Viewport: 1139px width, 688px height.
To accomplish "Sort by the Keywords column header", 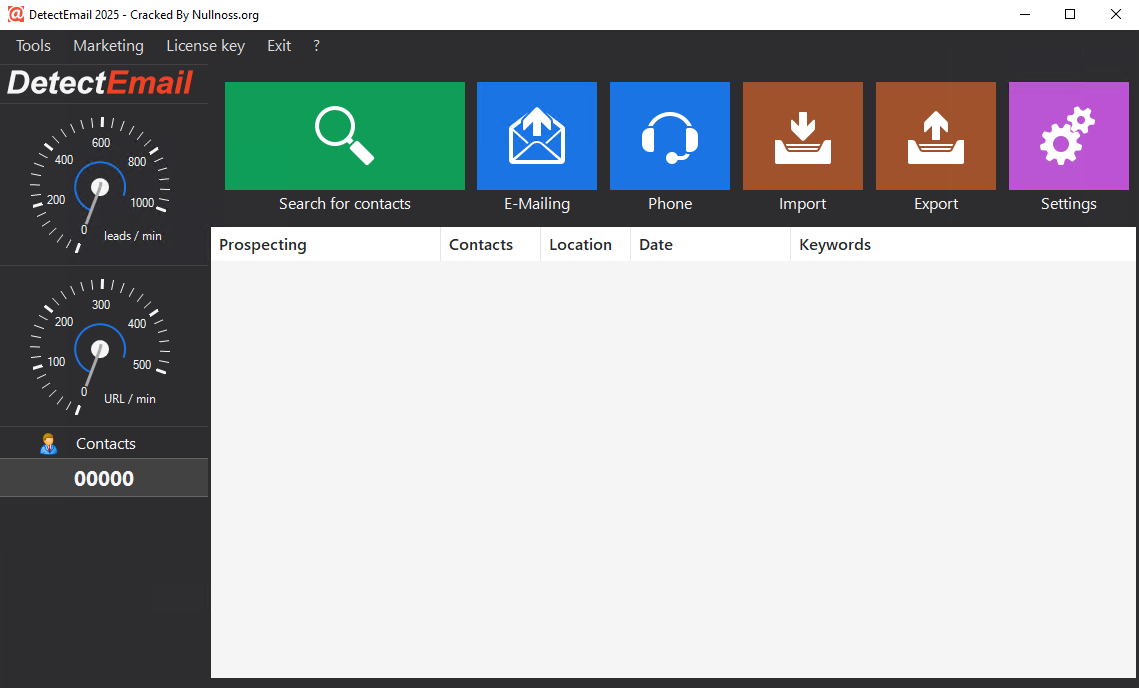I will pyautogui.click(x=962, y=245).
